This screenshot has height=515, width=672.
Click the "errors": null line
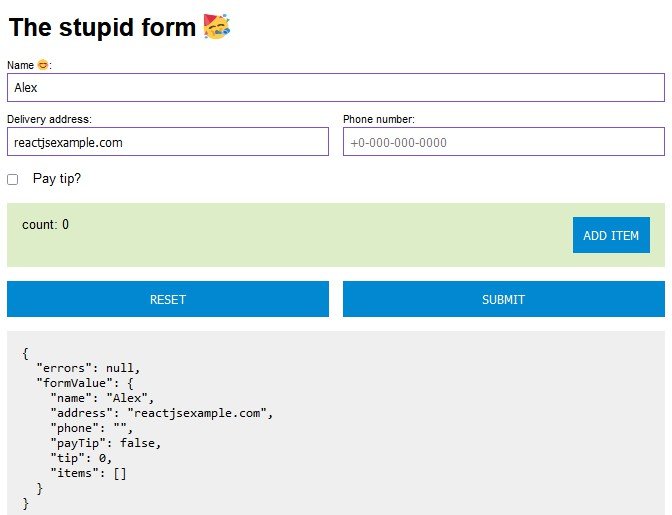88,368
